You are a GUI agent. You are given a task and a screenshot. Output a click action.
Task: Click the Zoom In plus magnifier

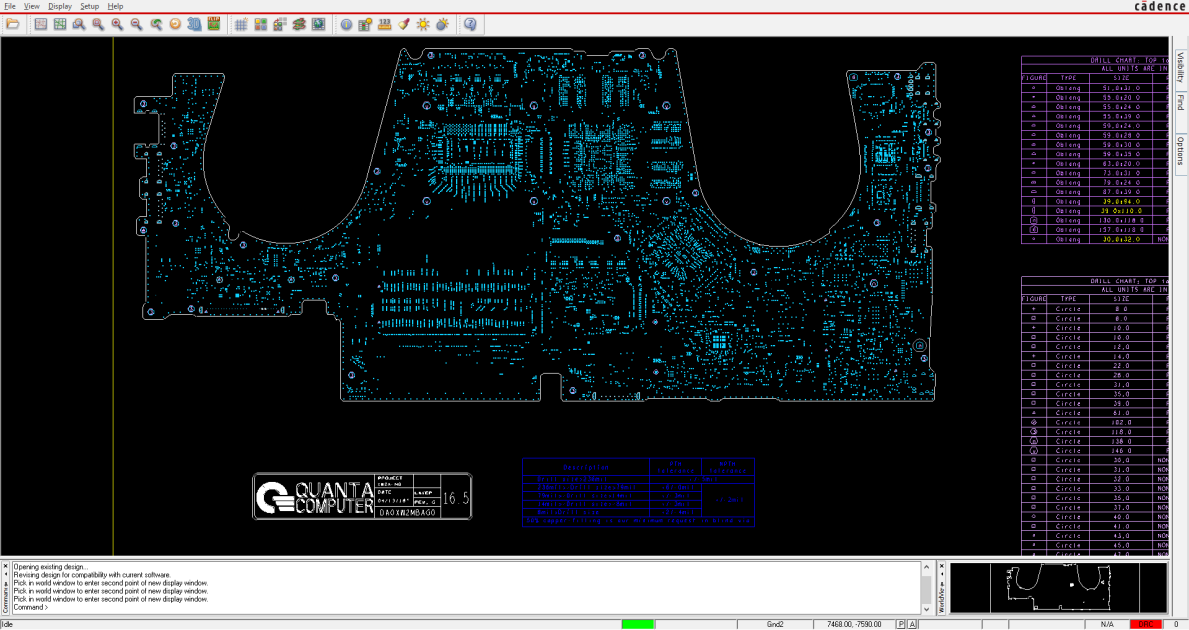[x=117, y=24]
